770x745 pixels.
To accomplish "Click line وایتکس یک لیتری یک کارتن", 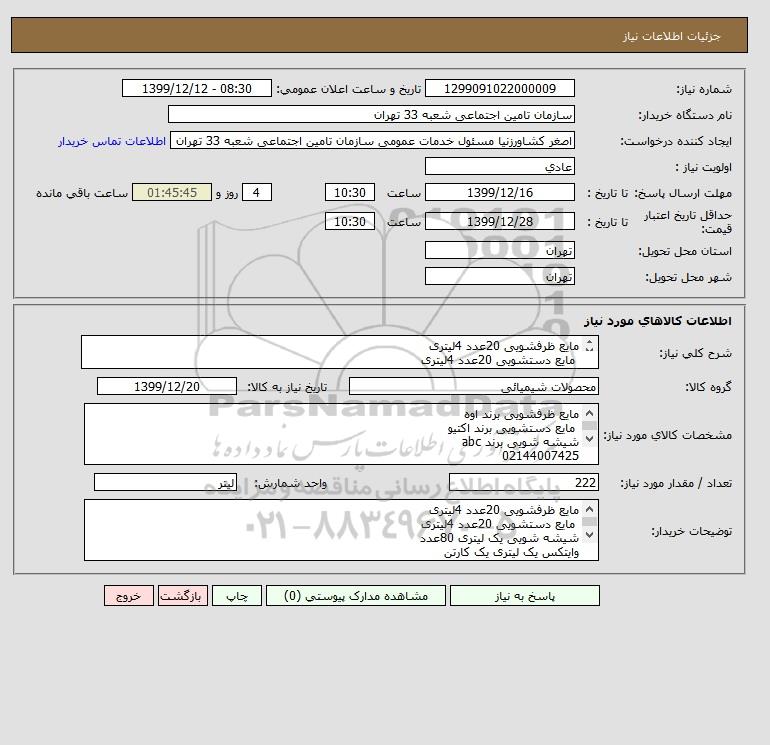I will click(x=512, y=552).
